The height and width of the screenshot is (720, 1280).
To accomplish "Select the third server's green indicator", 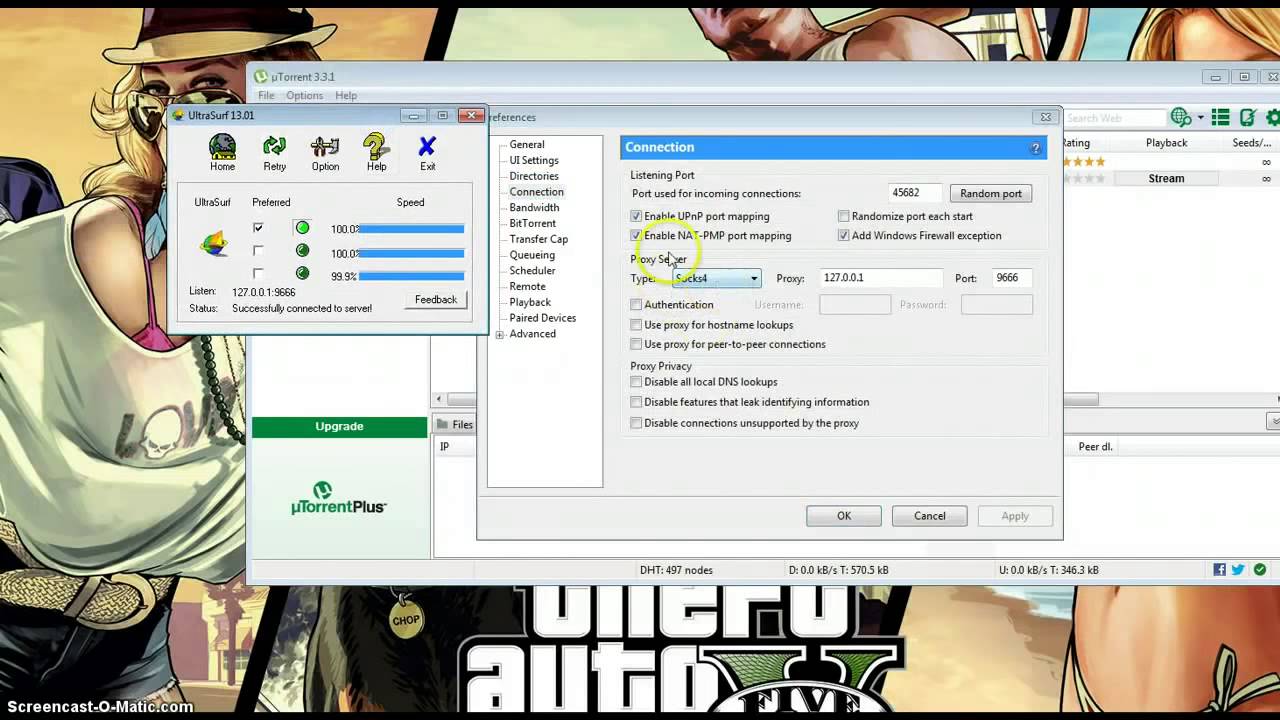I will [x=302, y=274].
